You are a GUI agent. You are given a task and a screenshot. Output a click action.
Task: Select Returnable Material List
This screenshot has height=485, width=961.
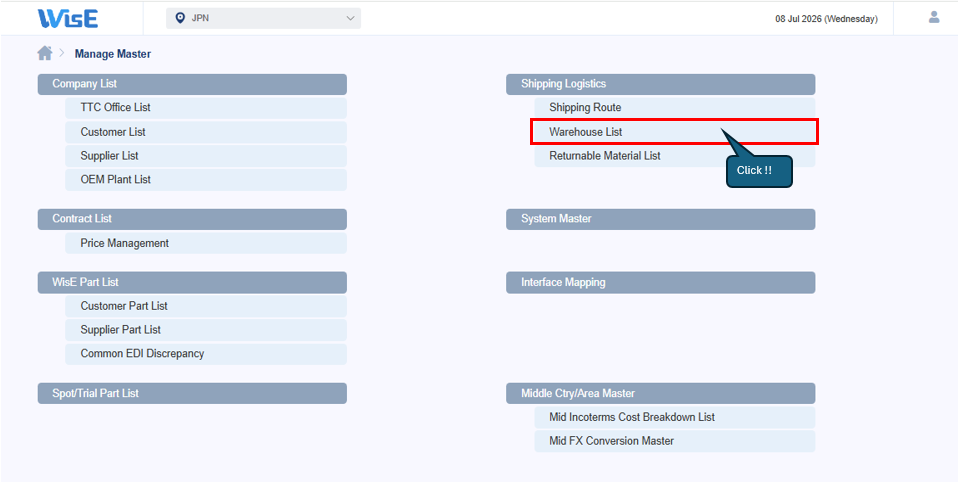[x=675, y=156]
